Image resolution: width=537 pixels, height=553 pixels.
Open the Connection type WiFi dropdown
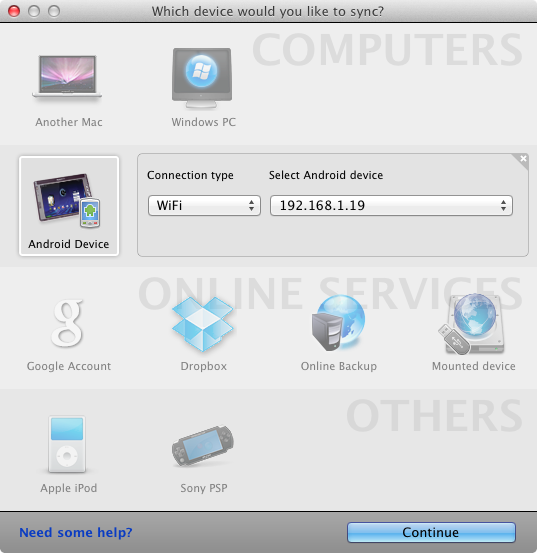point(204,205)
